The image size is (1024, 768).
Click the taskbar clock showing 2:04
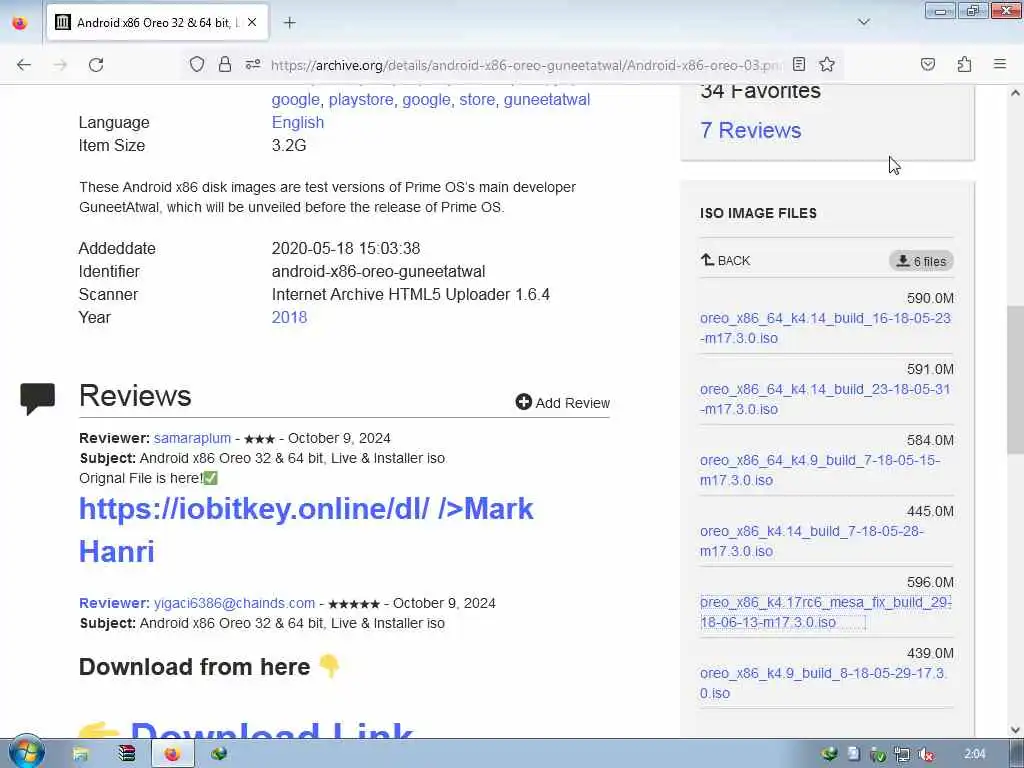point(974,754)
